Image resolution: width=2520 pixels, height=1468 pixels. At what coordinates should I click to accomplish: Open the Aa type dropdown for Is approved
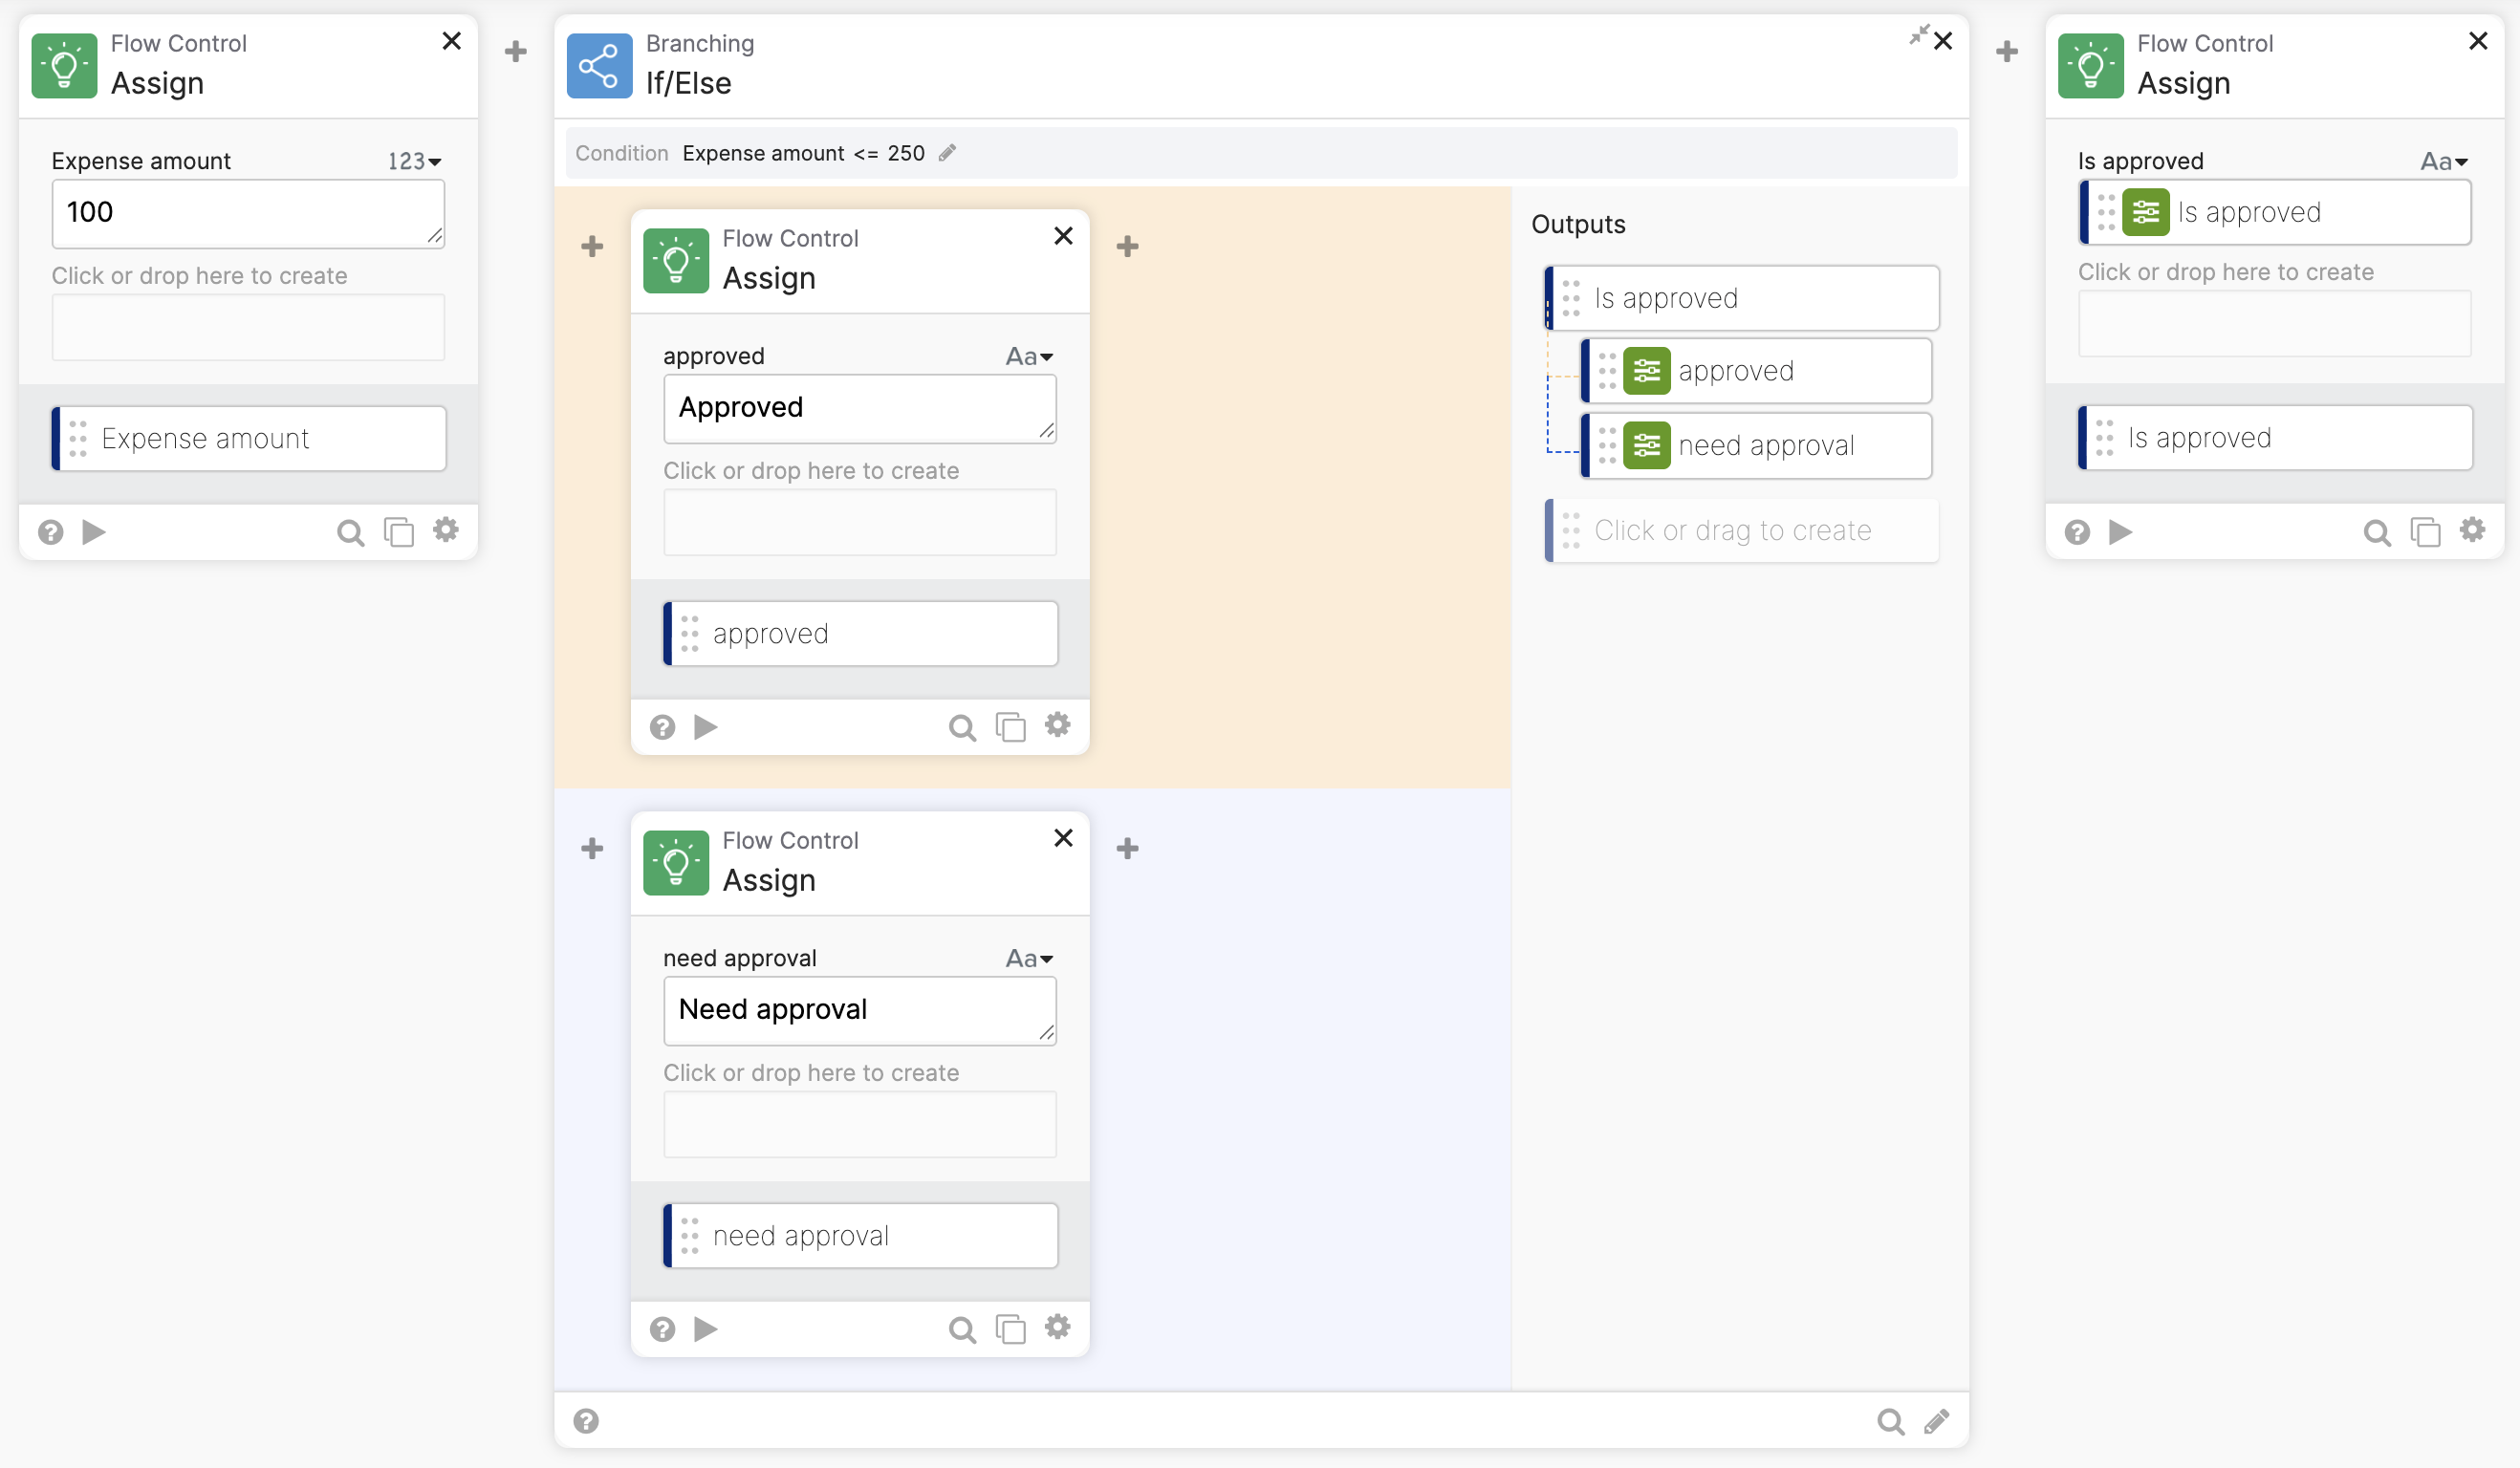(2444, 161)
